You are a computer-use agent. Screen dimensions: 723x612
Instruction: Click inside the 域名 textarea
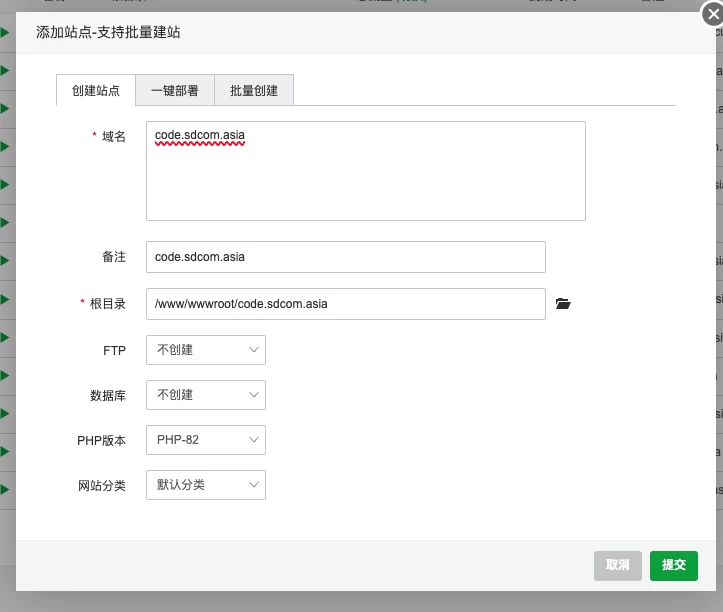[x=366, y=171]
